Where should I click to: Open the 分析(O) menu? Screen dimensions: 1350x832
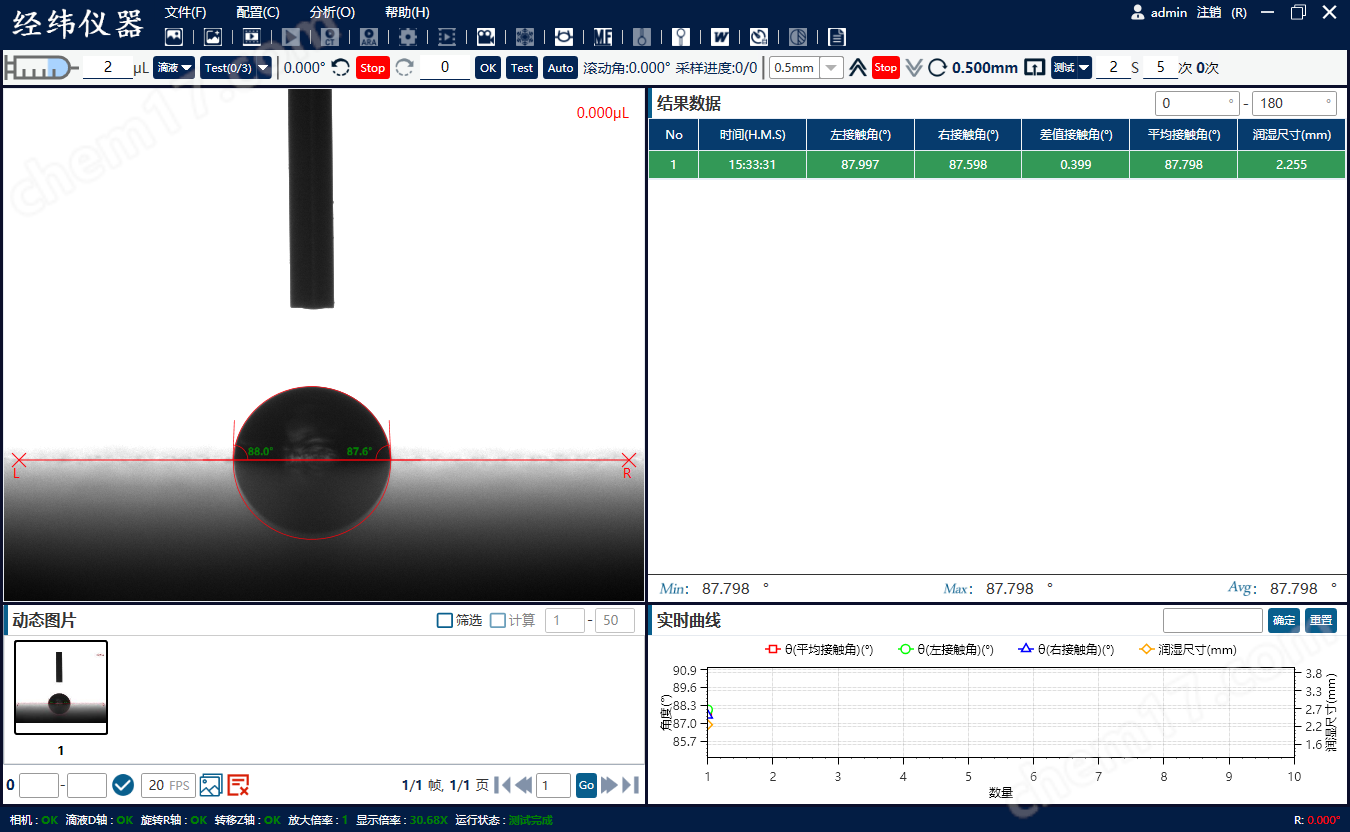tap(332, 12)
